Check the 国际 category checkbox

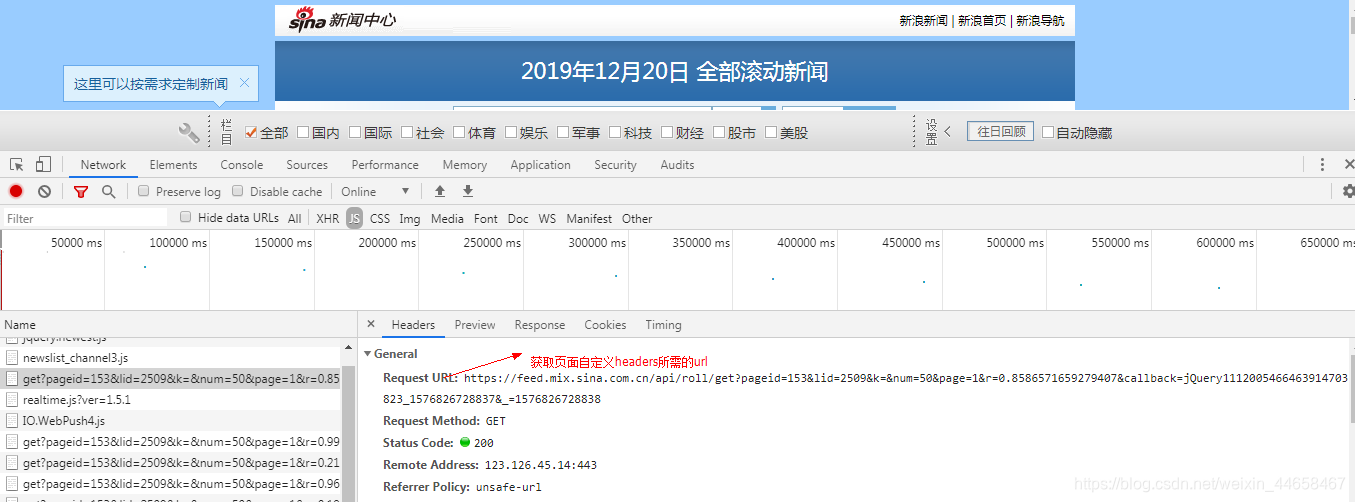[355, 132]
